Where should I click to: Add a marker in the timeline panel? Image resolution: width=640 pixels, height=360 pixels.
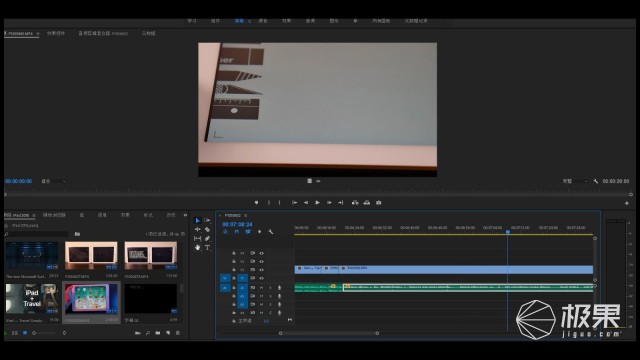(259, 232)
